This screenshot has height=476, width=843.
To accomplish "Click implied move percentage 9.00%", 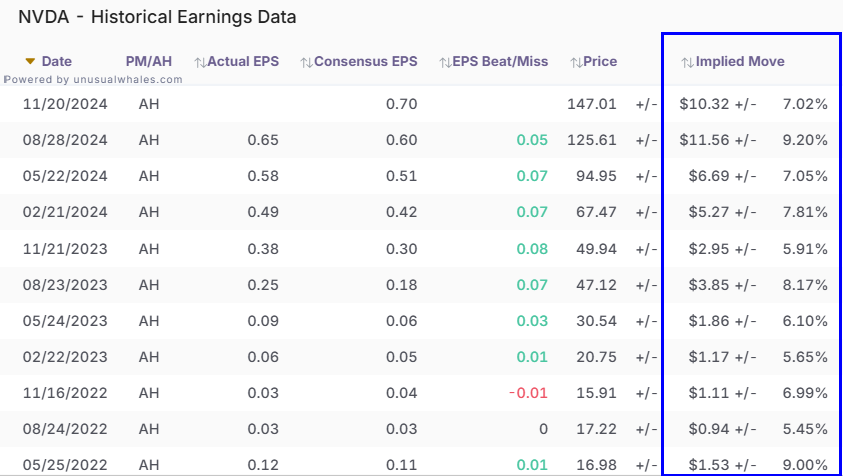I will click(805, 465).
